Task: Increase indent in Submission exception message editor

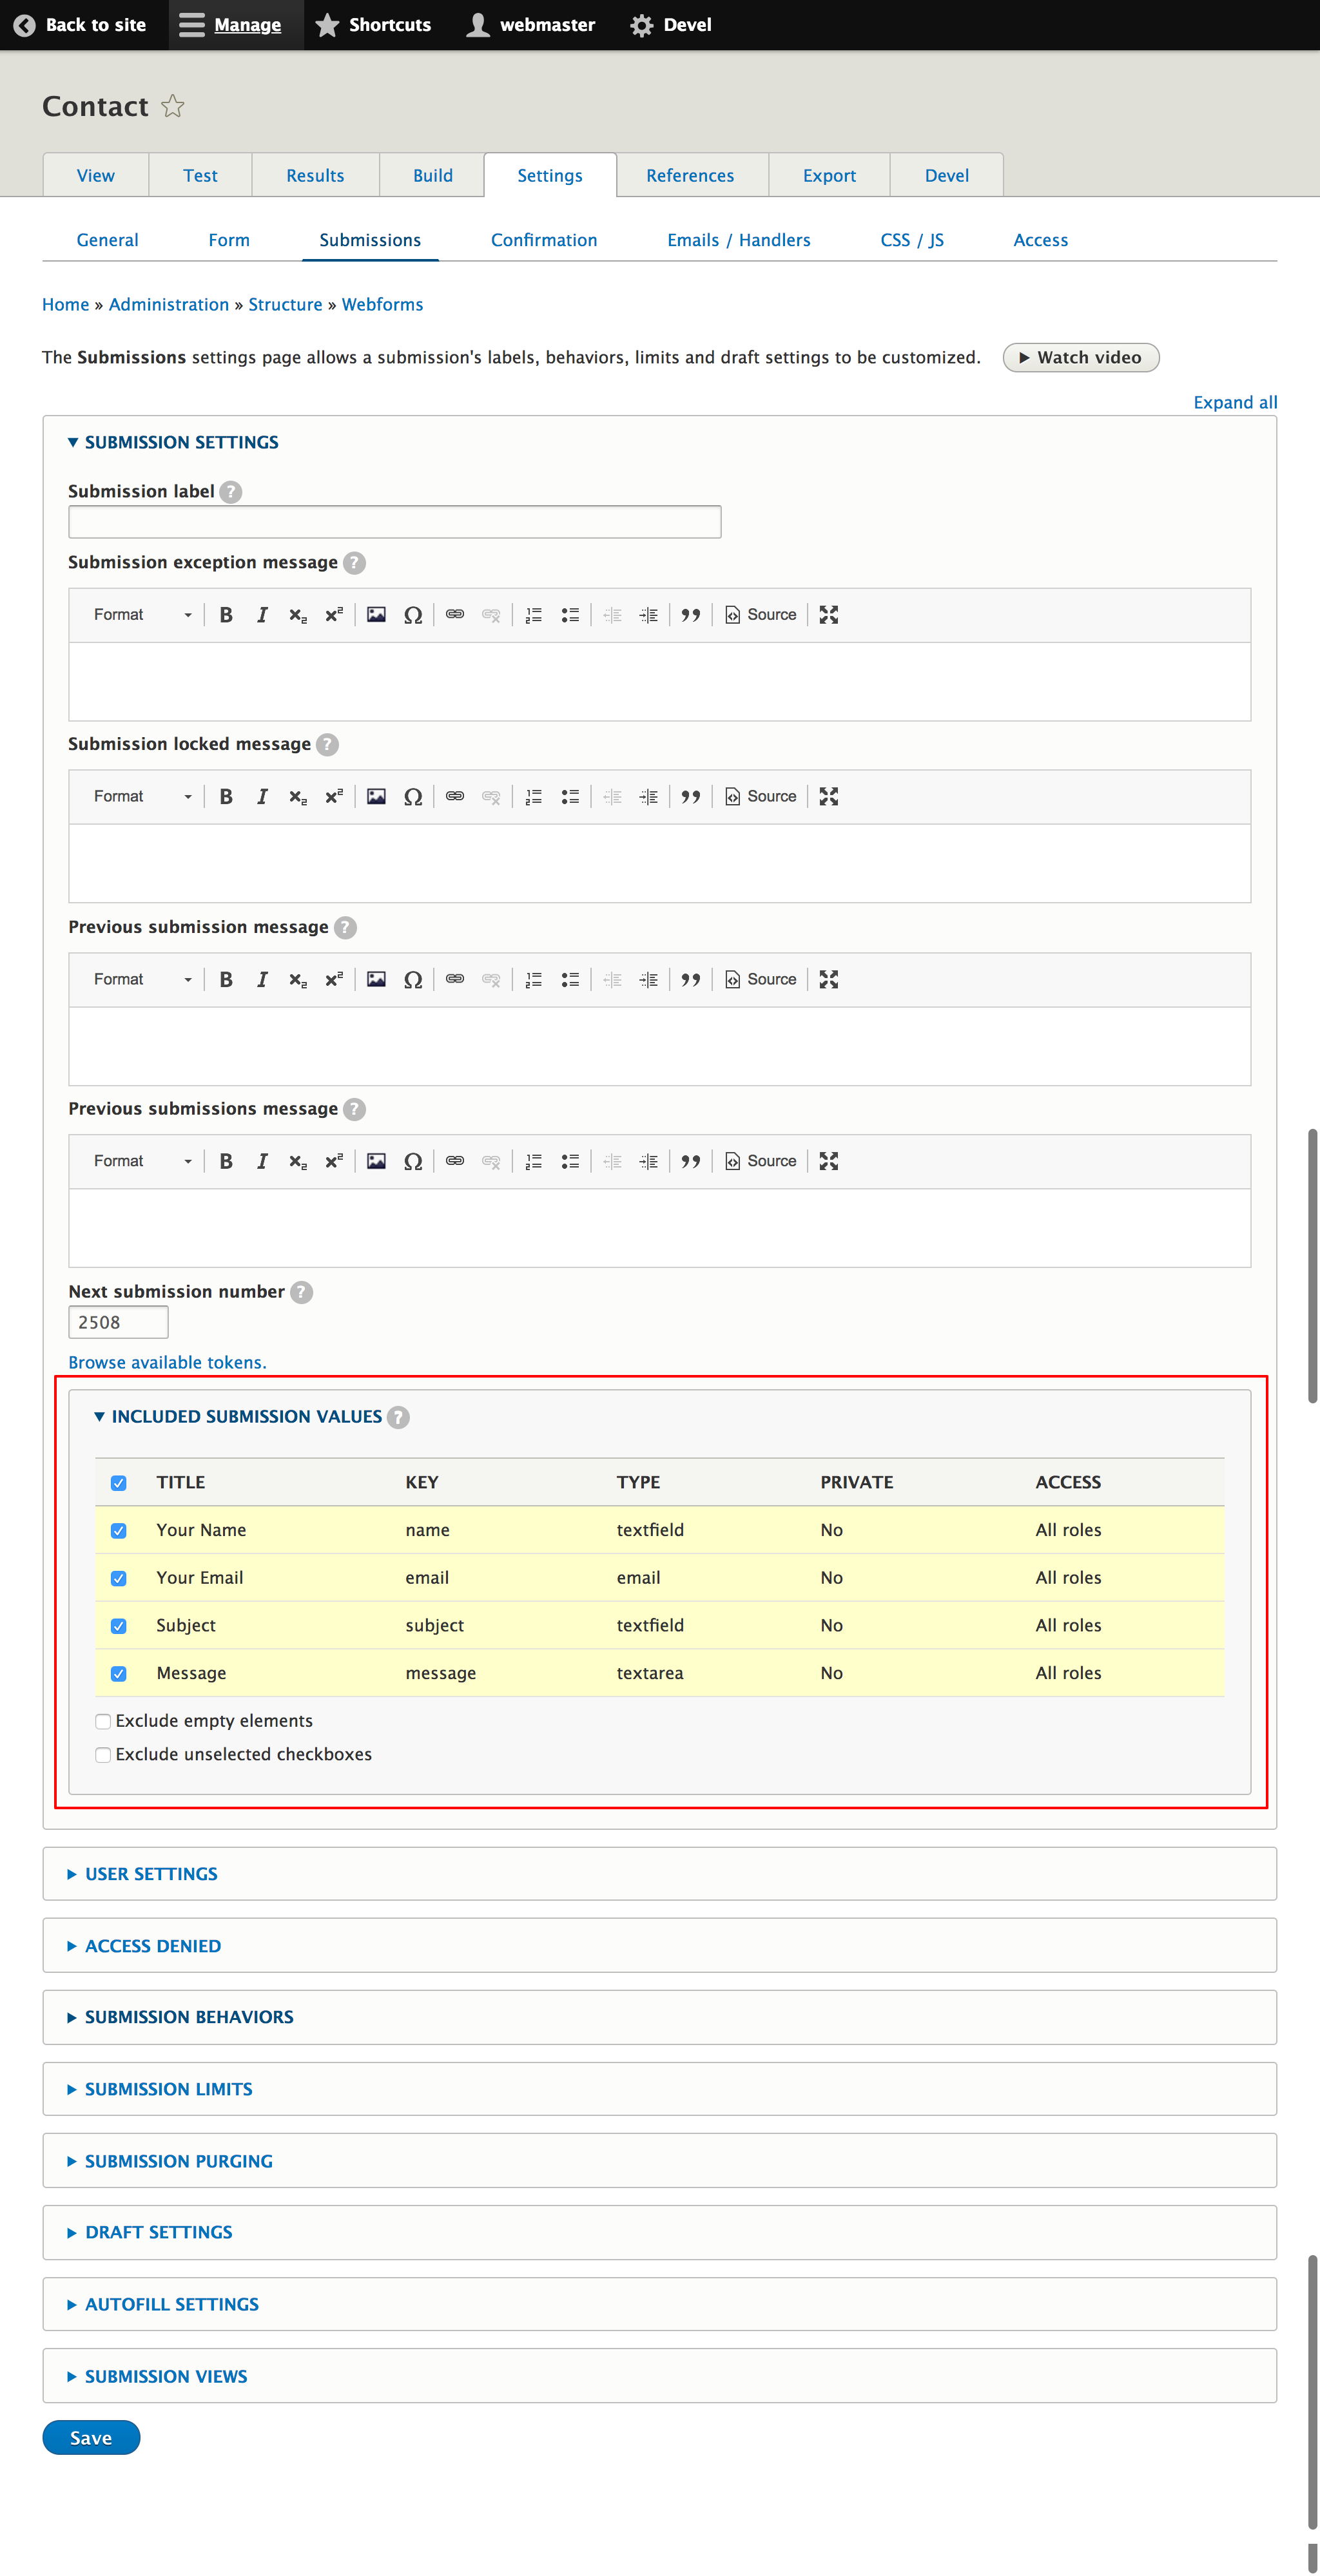Action: (649, 615)
